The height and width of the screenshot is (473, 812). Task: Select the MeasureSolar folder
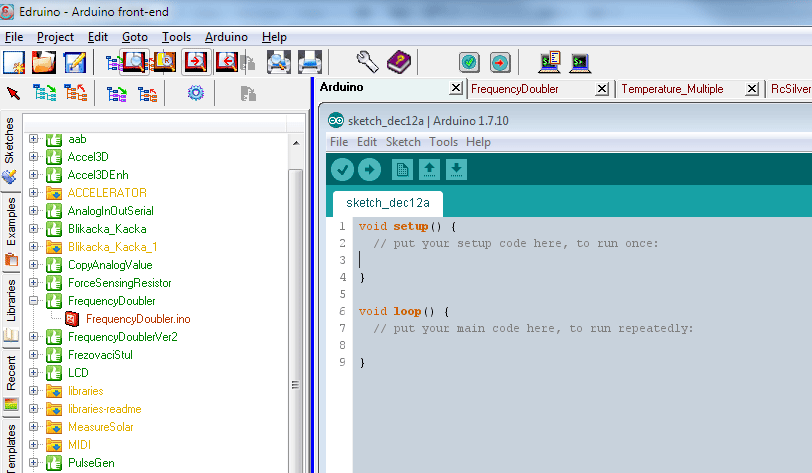(101, 427)
